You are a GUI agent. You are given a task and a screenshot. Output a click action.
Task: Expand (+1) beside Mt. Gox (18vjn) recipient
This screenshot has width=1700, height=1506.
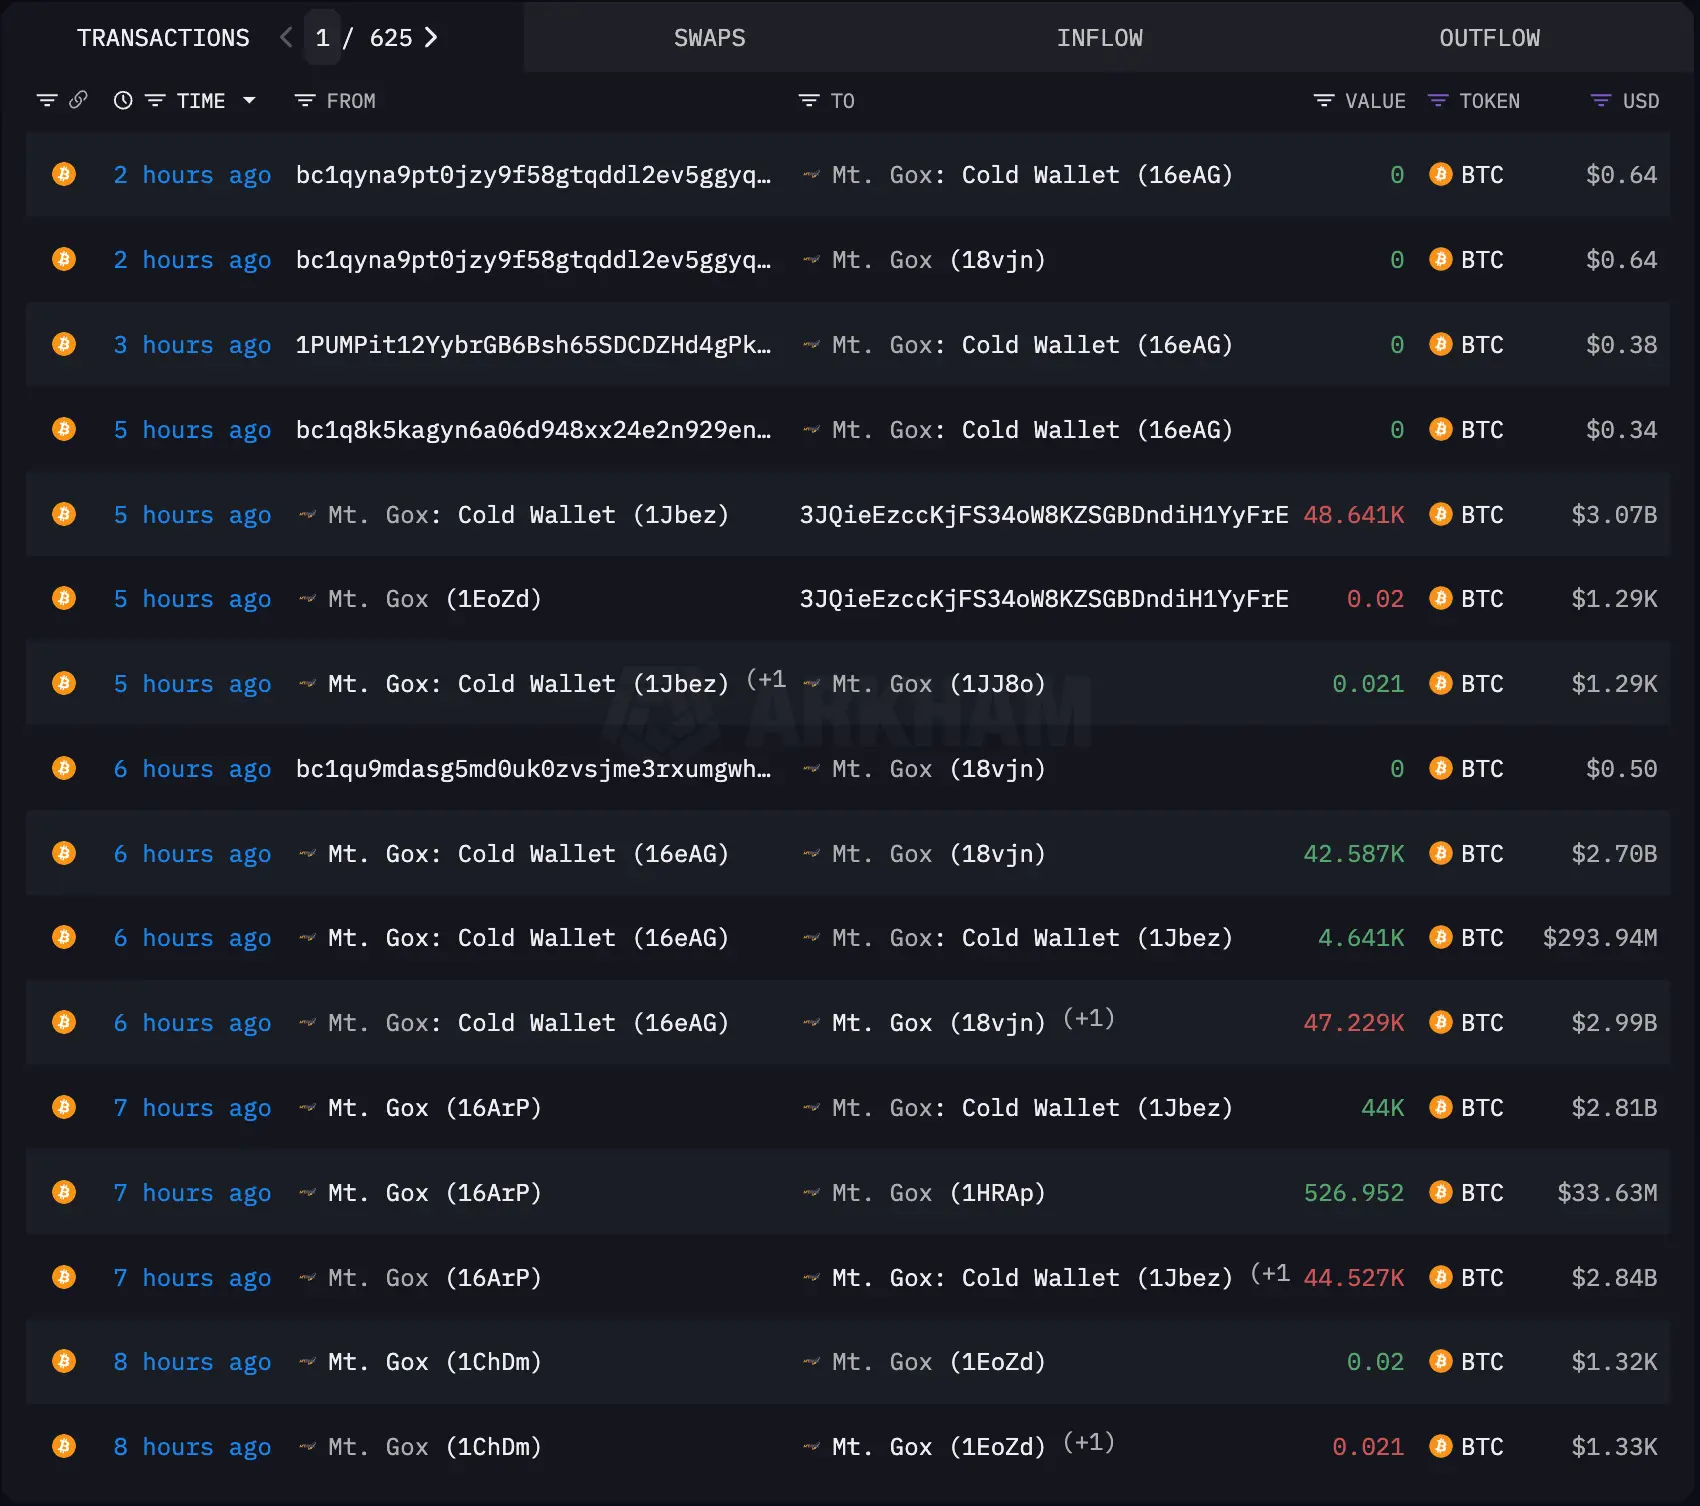click(1088, 1018)
